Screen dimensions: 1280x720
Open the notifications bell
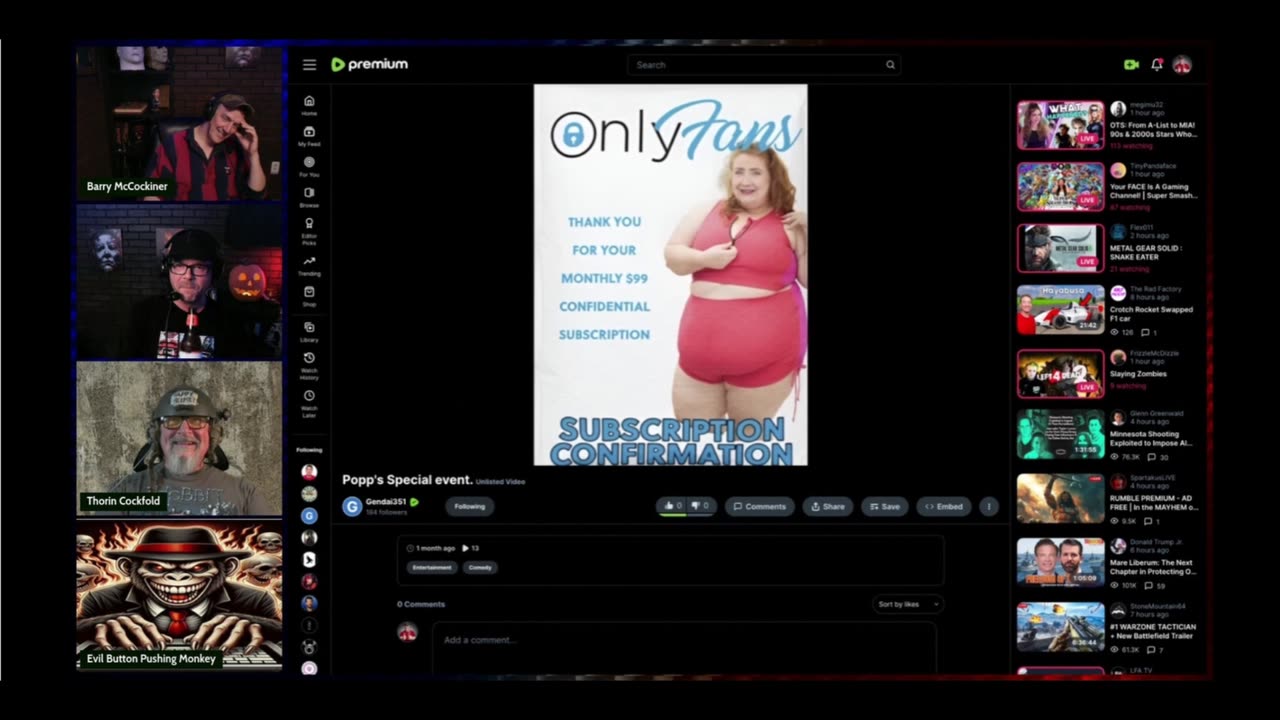(1157, 65)
